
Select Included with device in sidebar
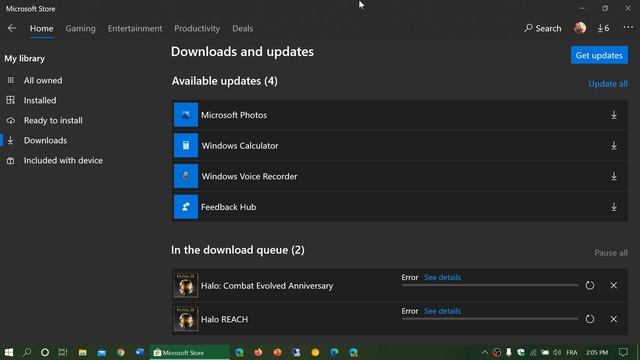tap(63, 160)
